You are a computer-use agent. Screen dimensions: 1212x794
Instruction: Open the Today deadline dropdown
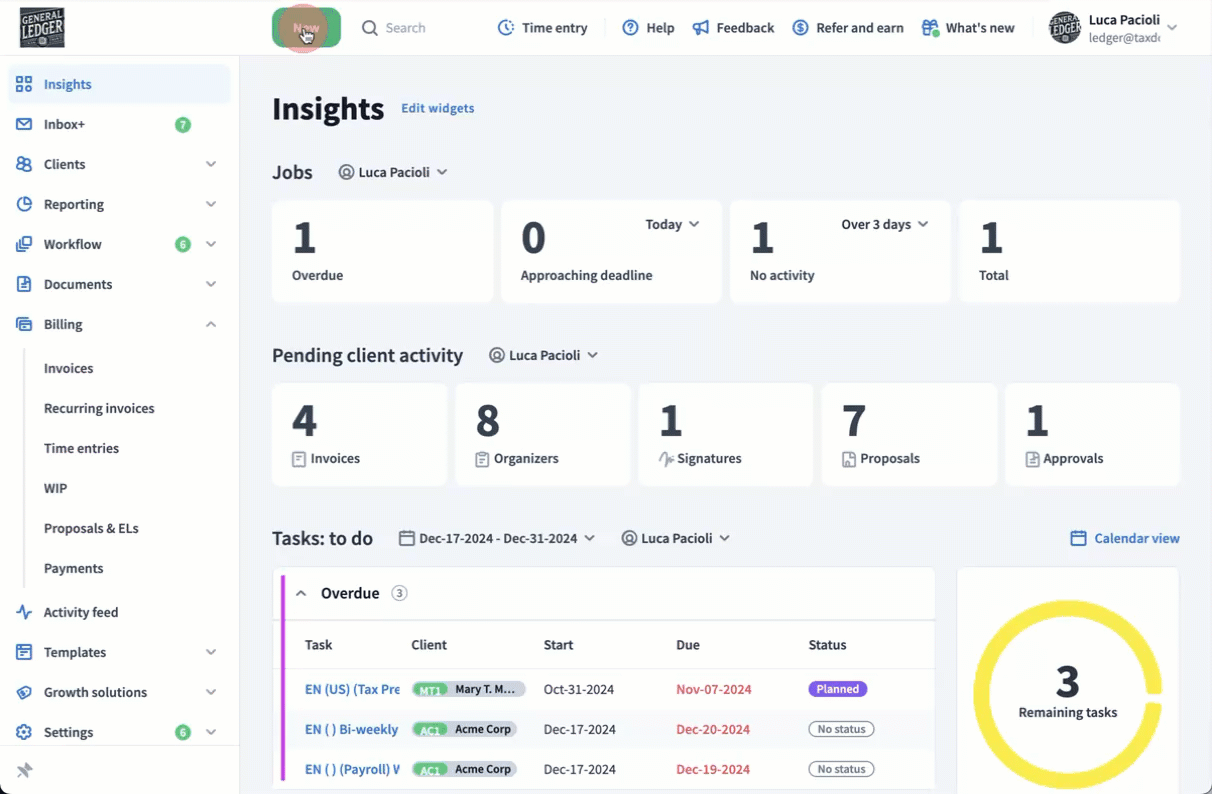(x=672, y=225)
